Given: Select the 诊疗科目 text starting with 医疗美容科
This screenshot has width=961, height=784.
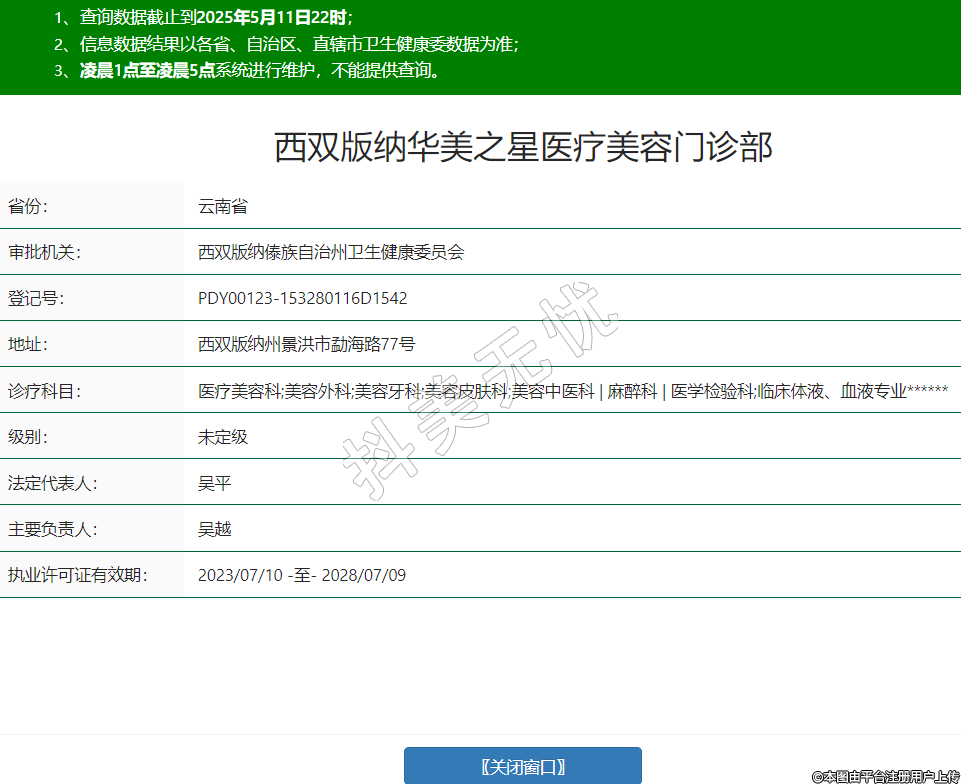Looking at the screenshot, I should (572, 391).
